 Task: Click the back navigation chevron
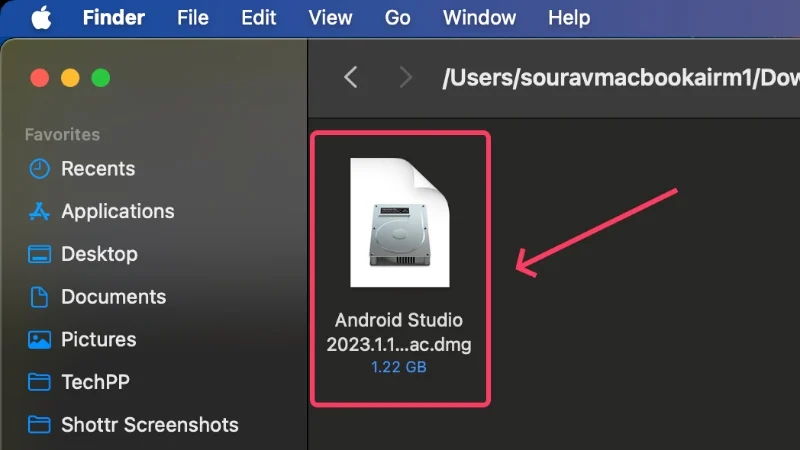tap(350, 77)
